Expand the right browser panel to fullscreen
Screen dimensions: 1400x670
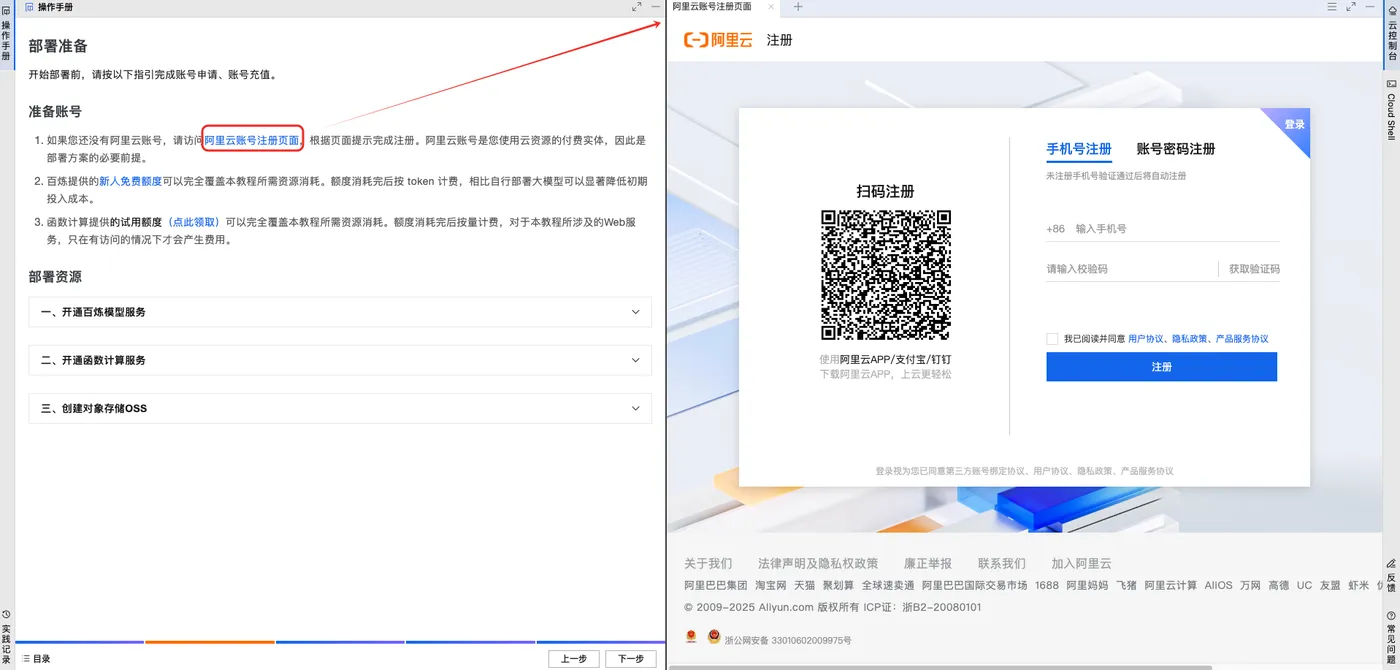point(1352,7)
